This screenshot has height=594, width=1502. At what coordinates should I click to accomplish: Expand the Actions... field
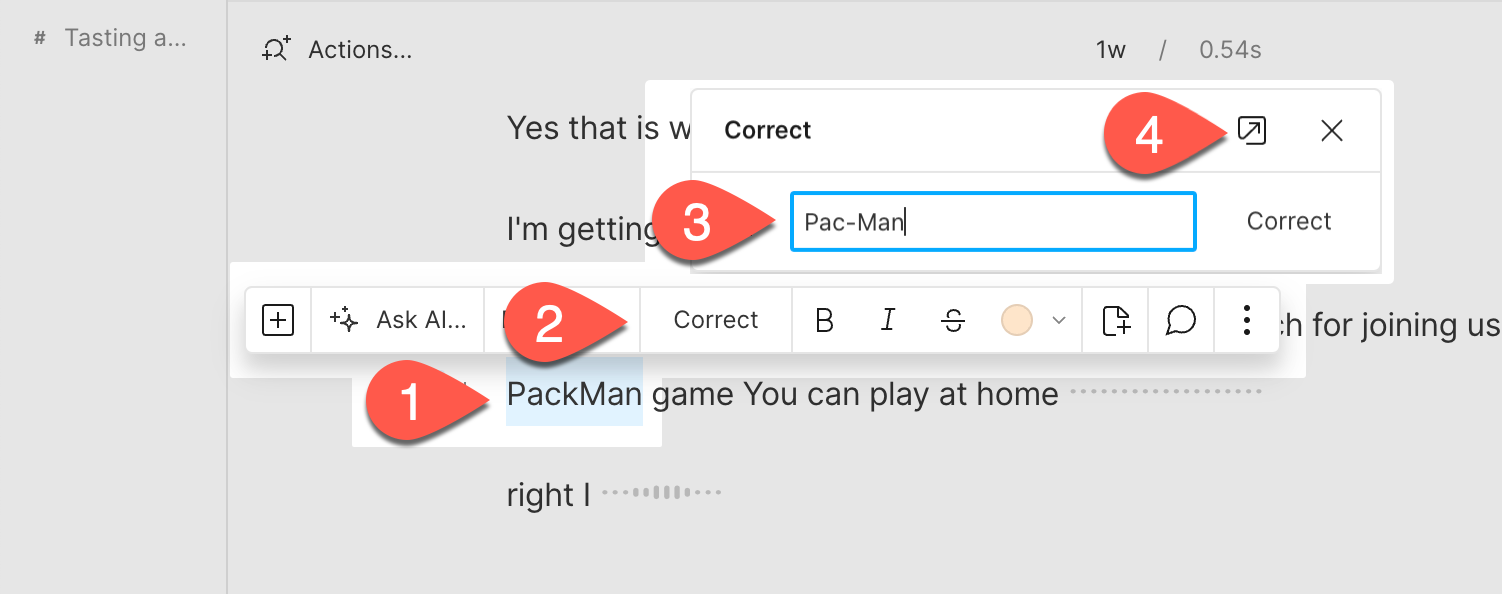[x=358, y=49]
